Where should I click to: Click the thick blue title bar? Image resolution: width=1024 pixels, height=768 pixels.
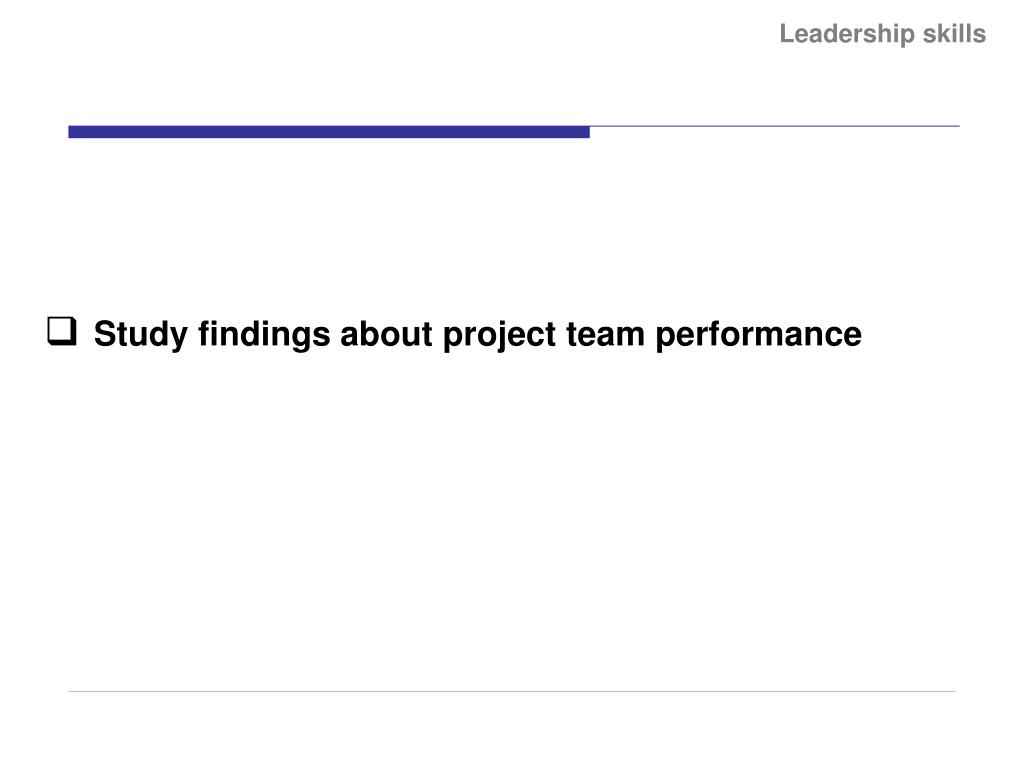point(329,132)
